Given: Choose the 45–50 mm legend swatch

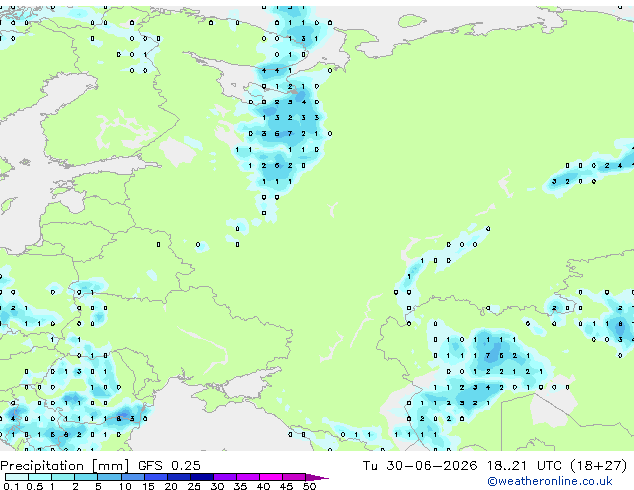Looking at the screenshot, I should pyautogui.click(x=294, y=477).
